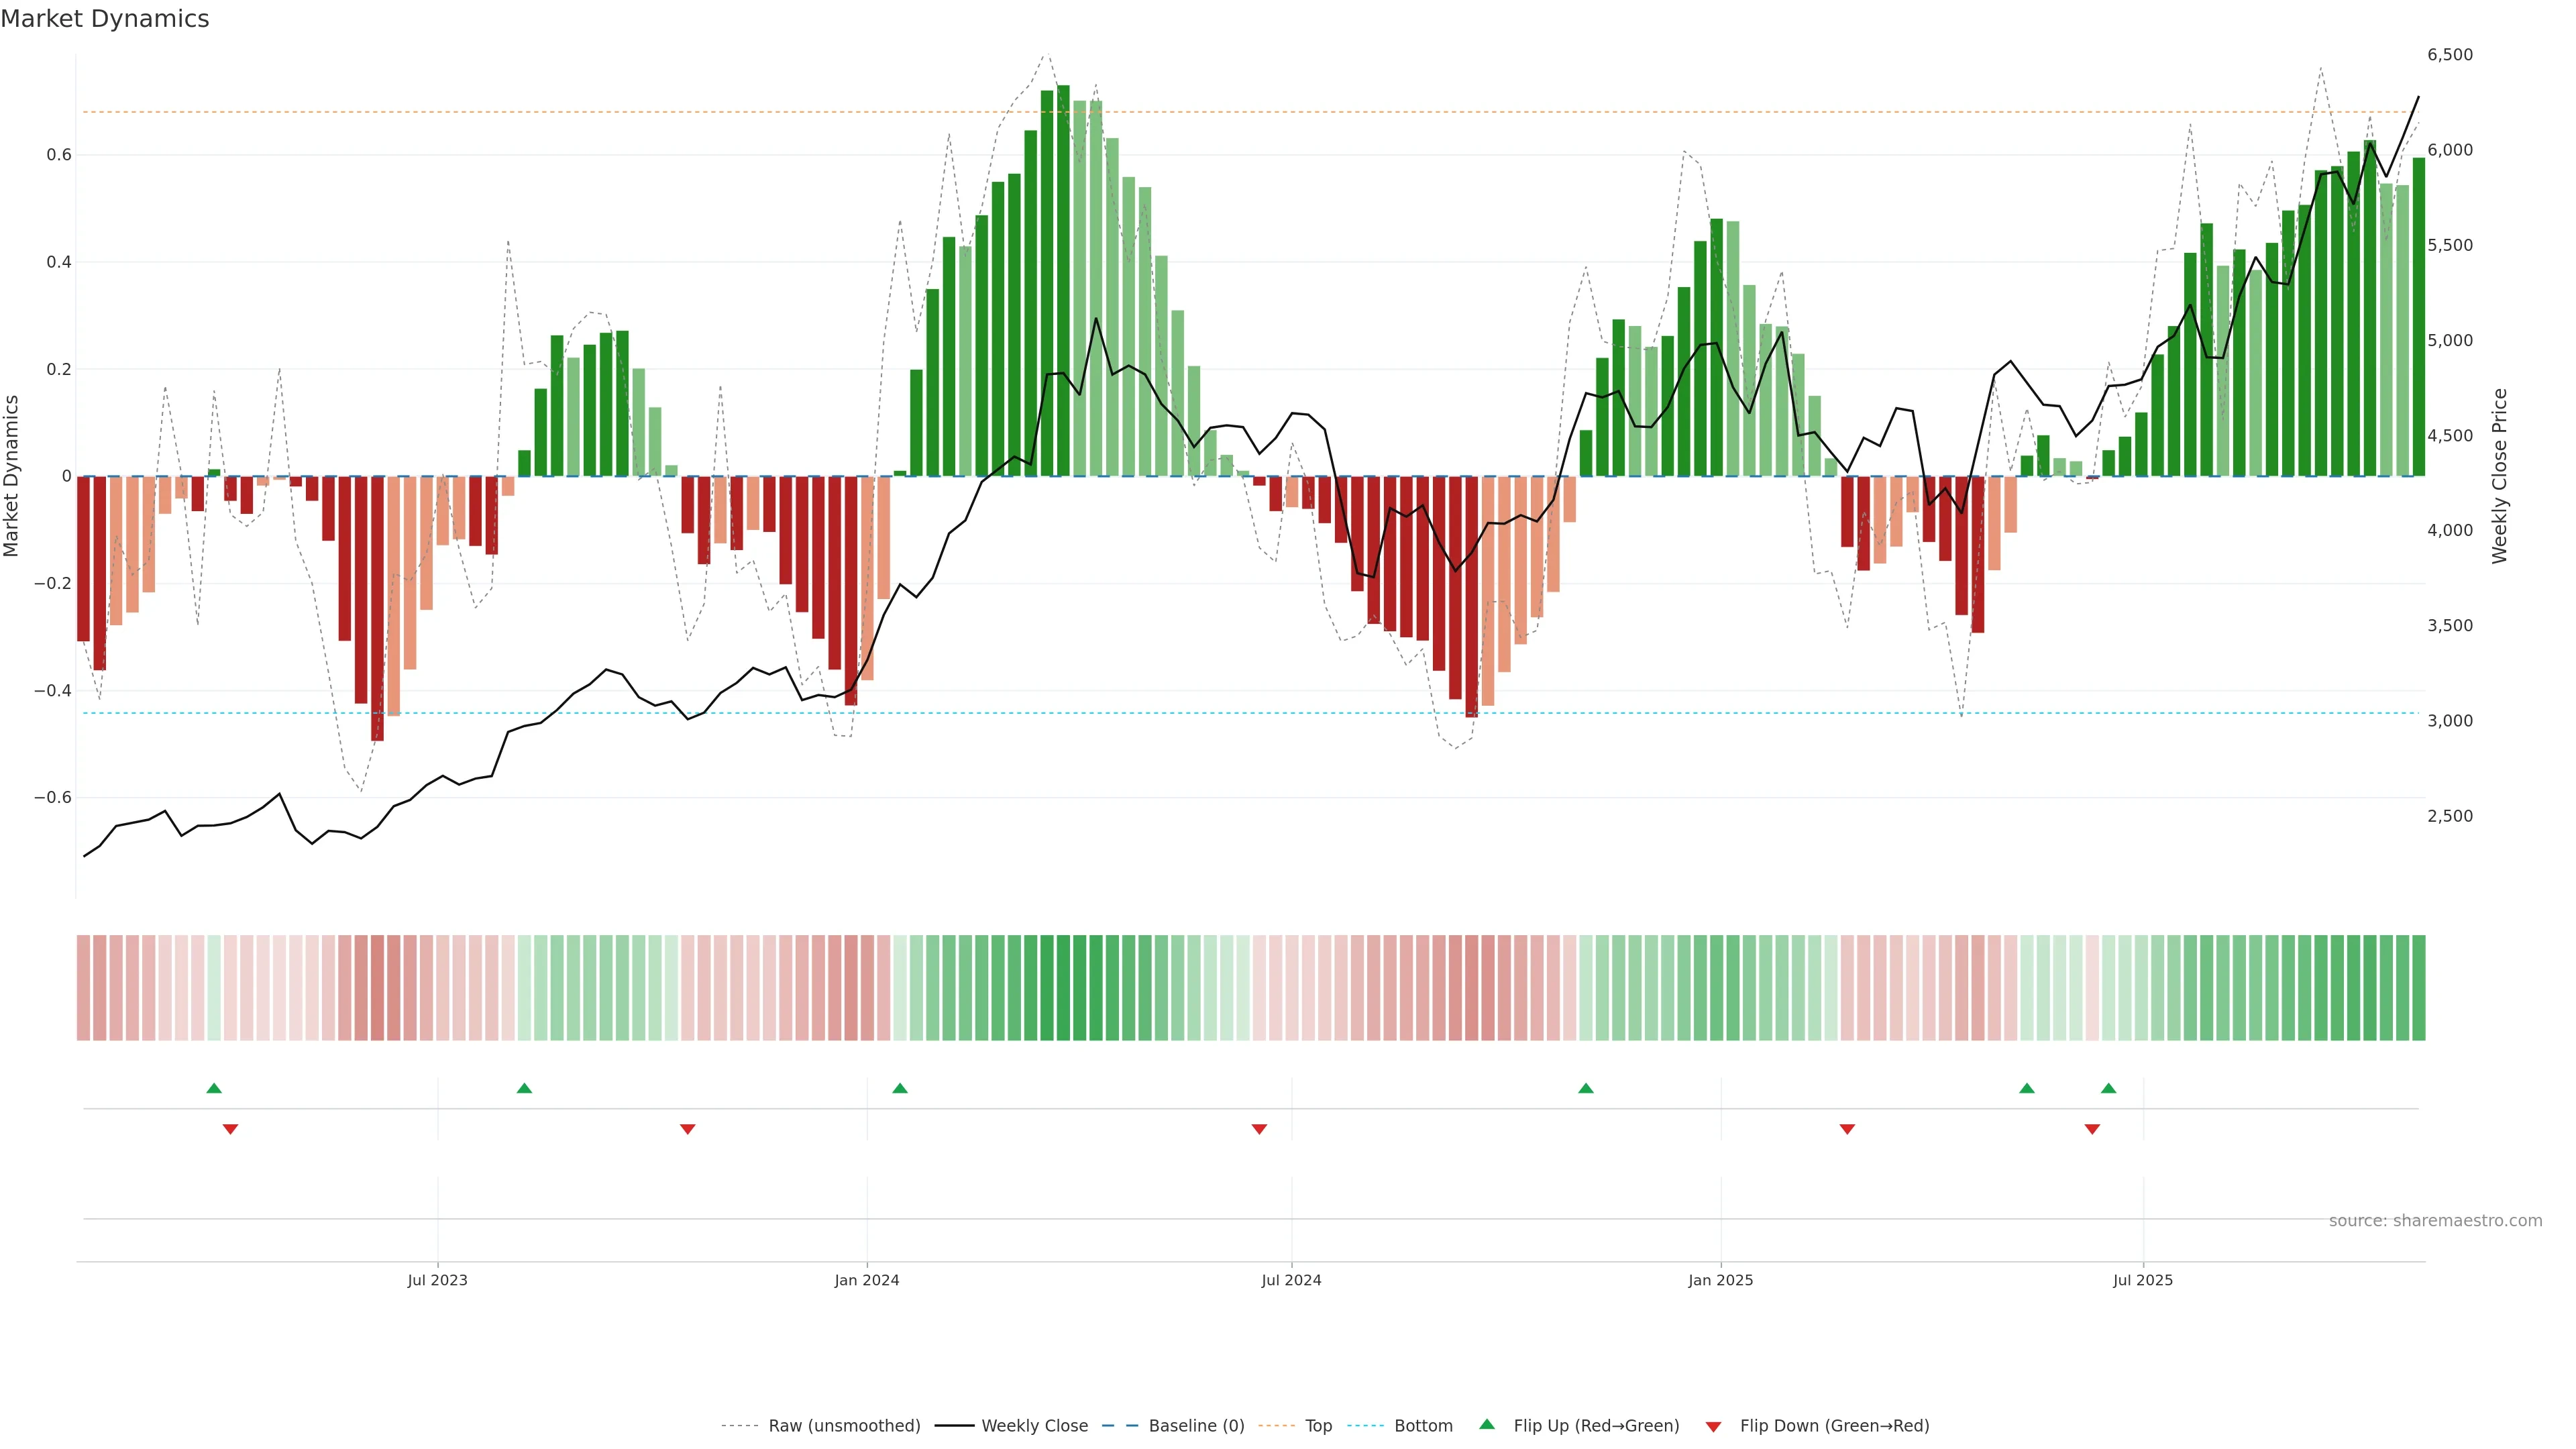Click the flip-down triangle just before Jul 2024
This screenshot has height=1449, width=2576.
[1259, 1129]
